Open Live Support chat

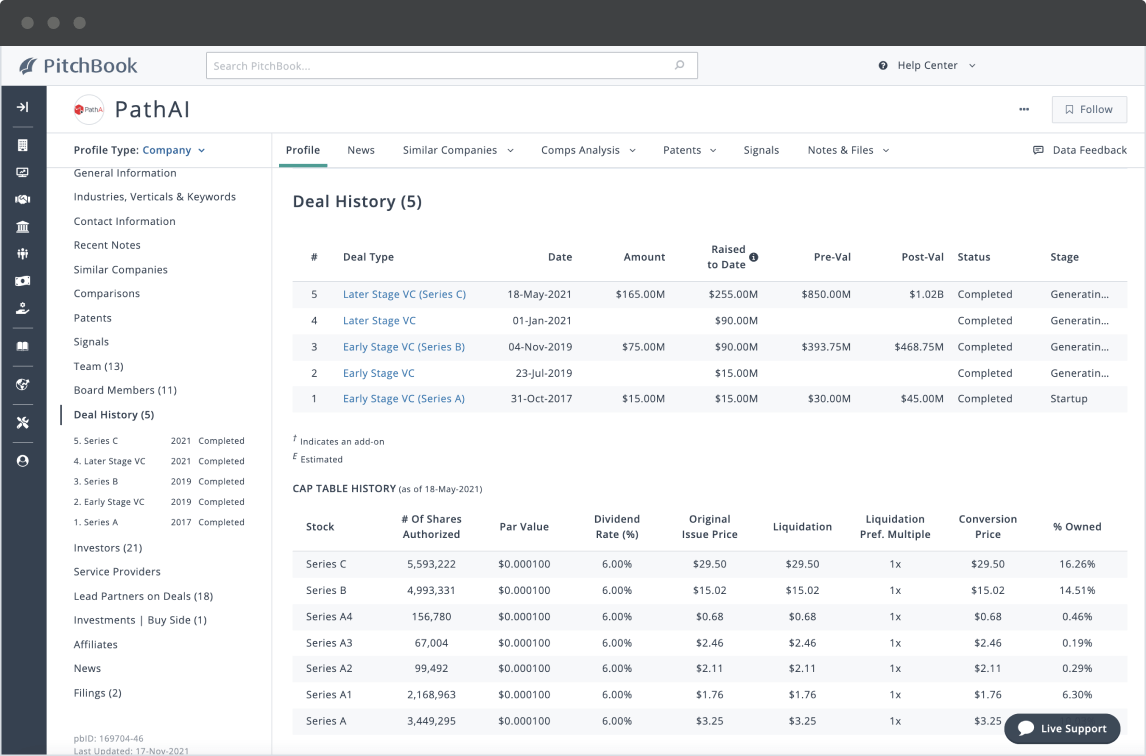pyautogui.click(x=1062, y=728)
